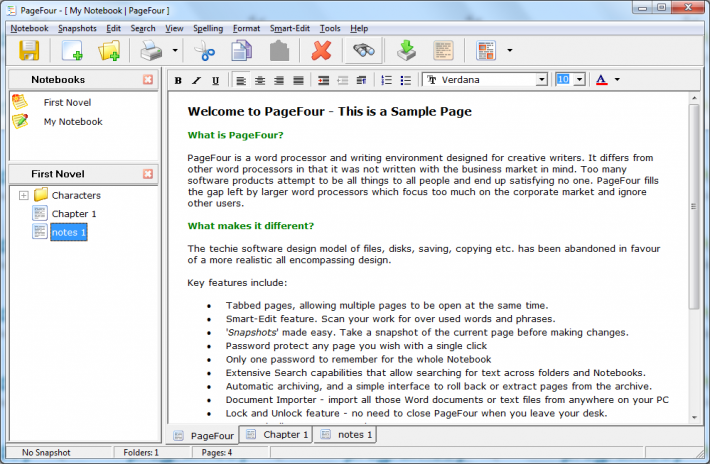Open the Help menu
The image size is (710, 464).
pos(359,28)
